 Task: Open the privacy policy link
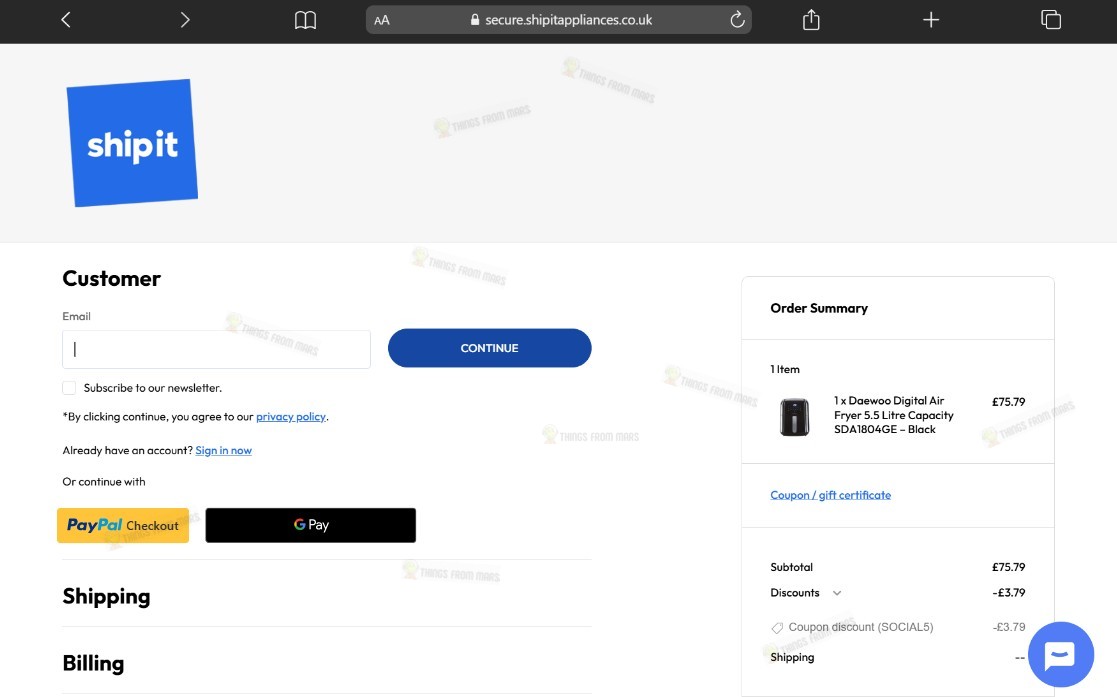[291, 416]
